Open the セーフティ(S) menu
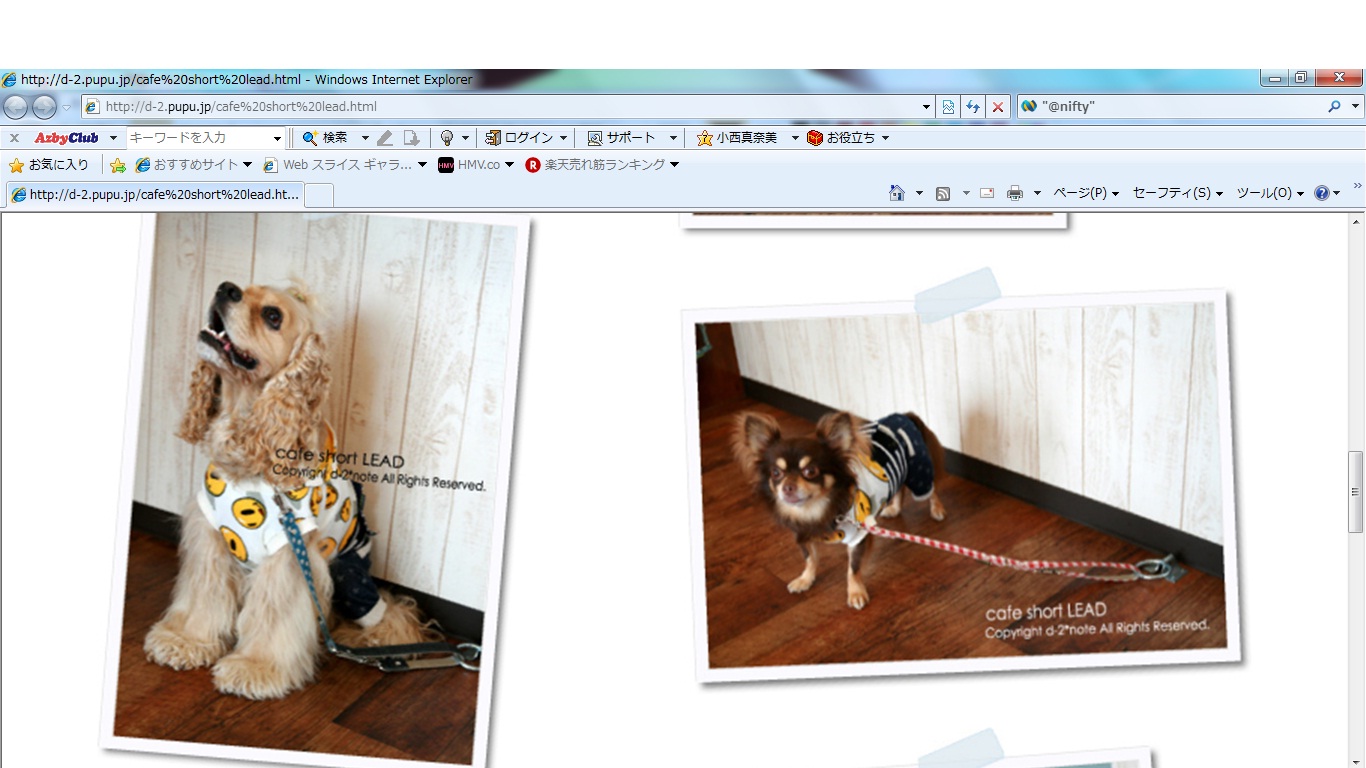 pyautogui.click(x=1178, y=193)
